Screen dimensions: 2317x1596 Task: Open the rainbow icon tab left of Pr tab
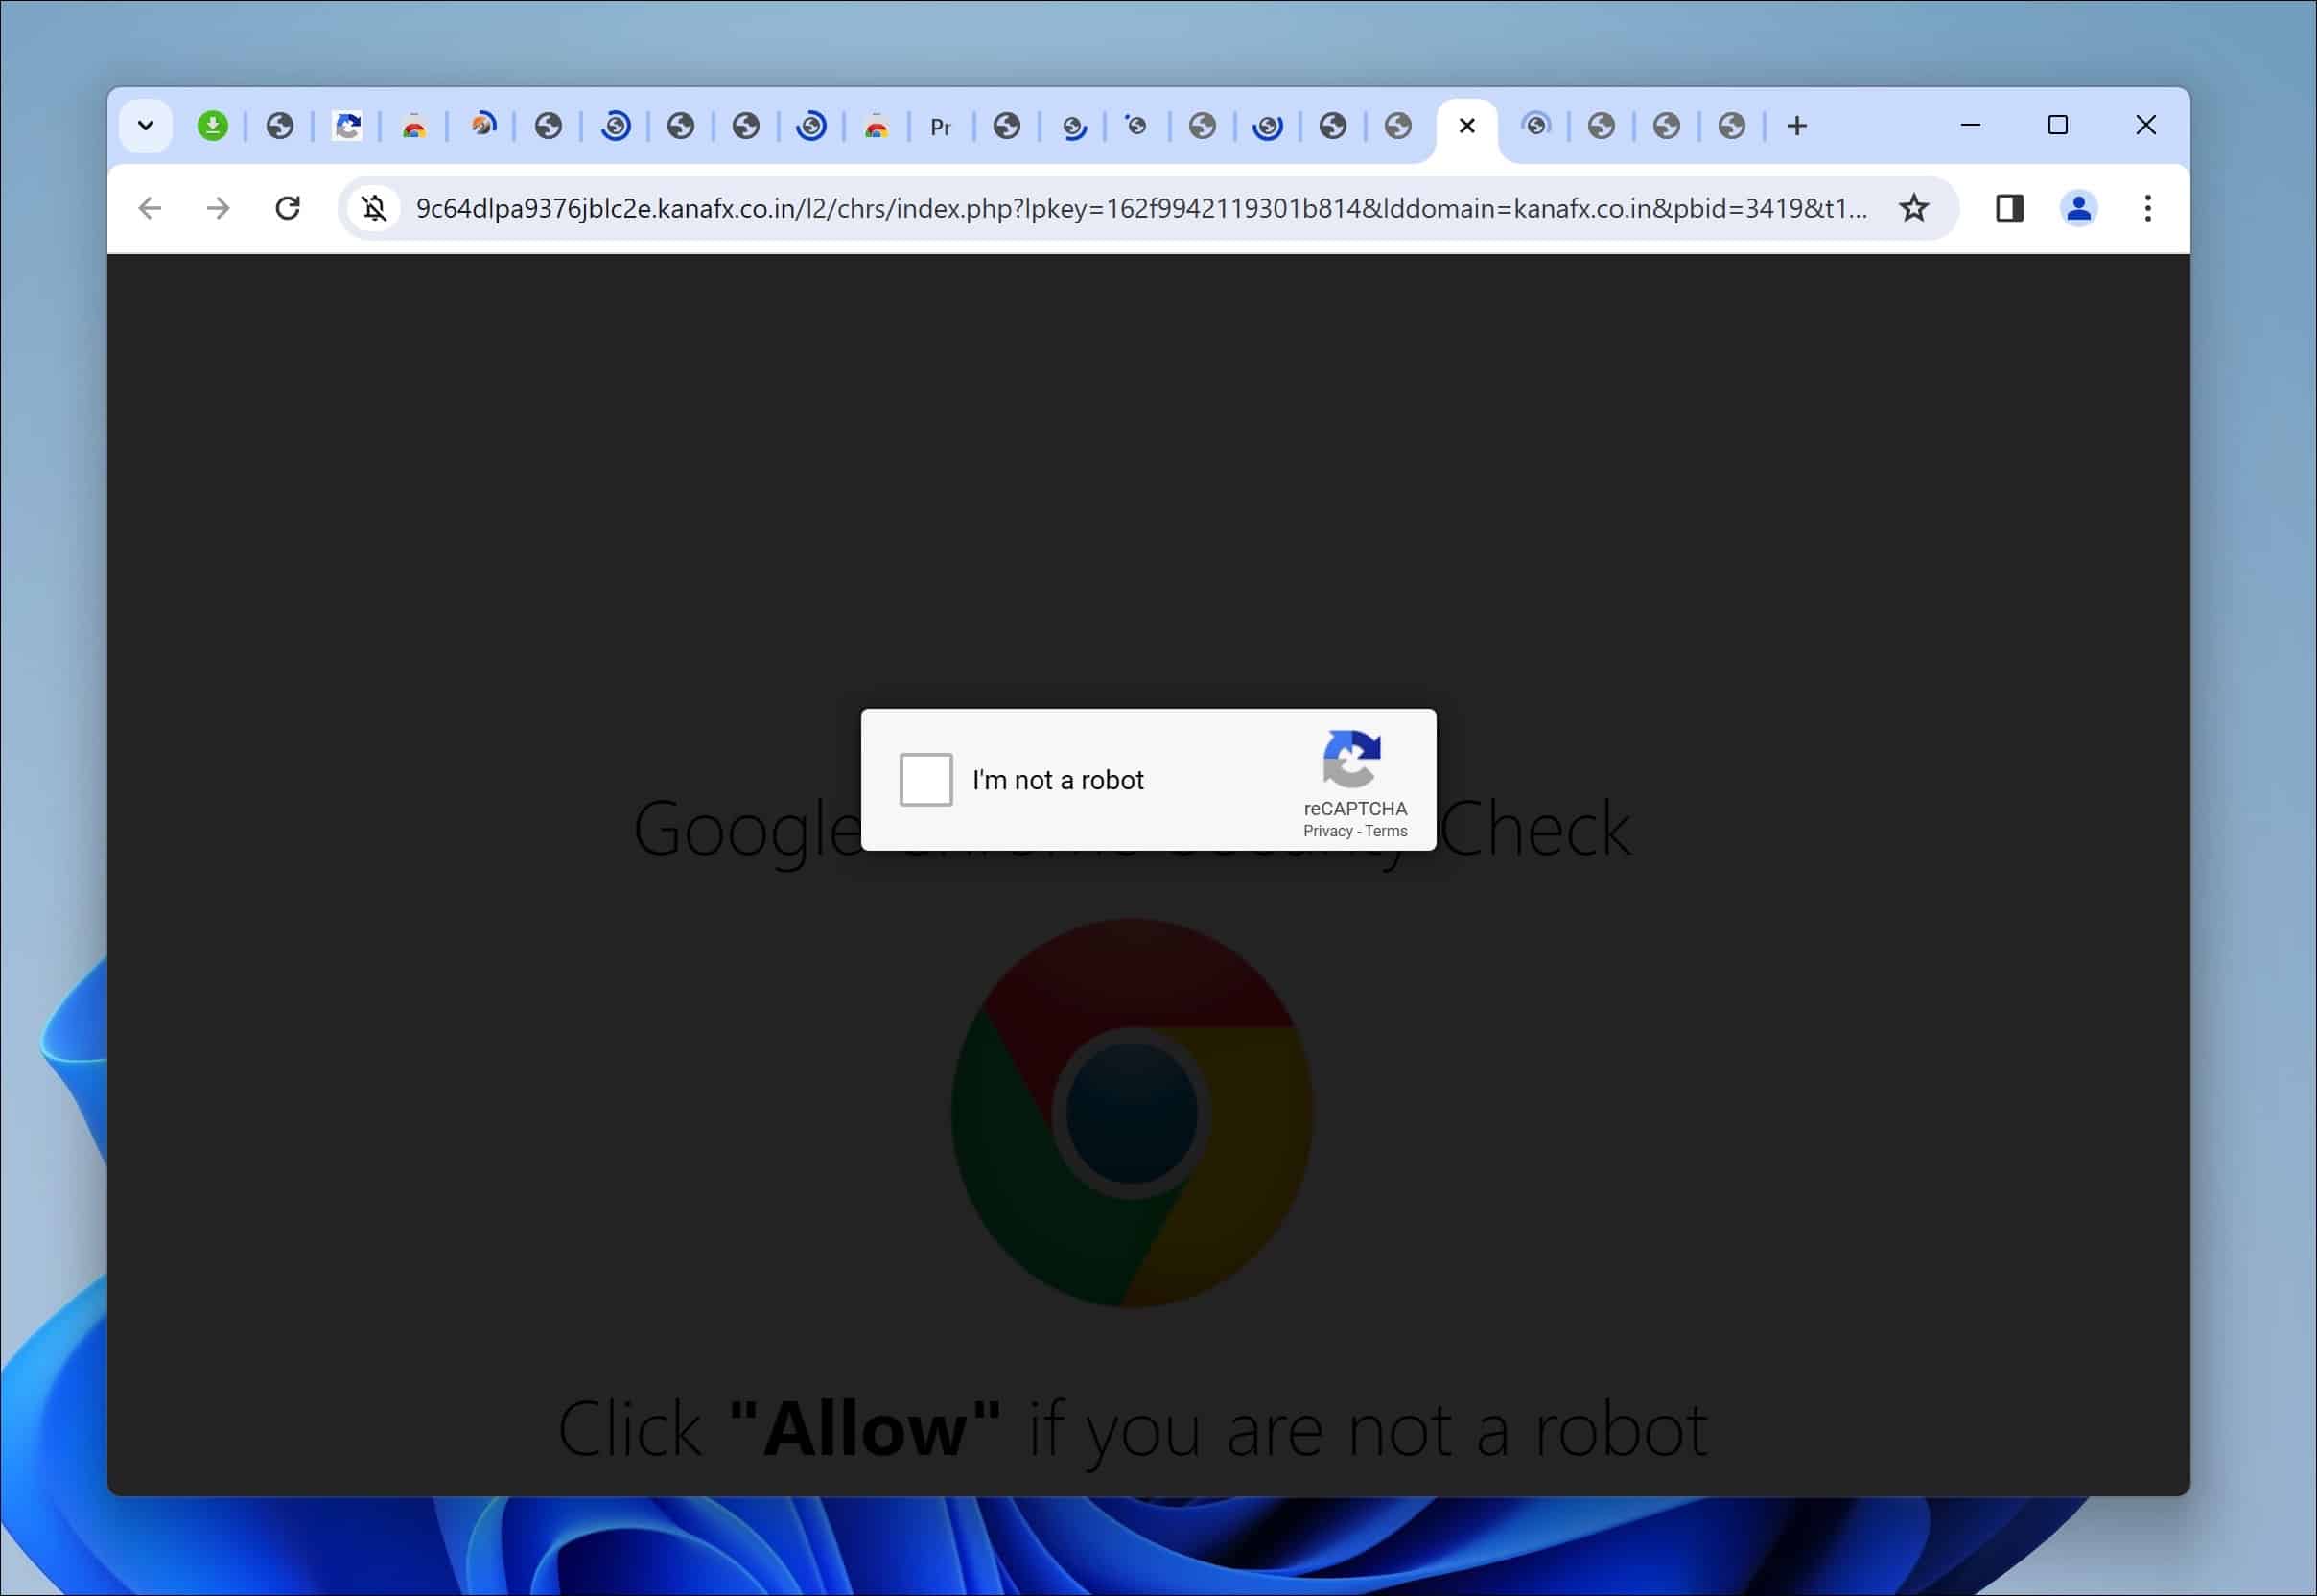click(x=876, y=126)
